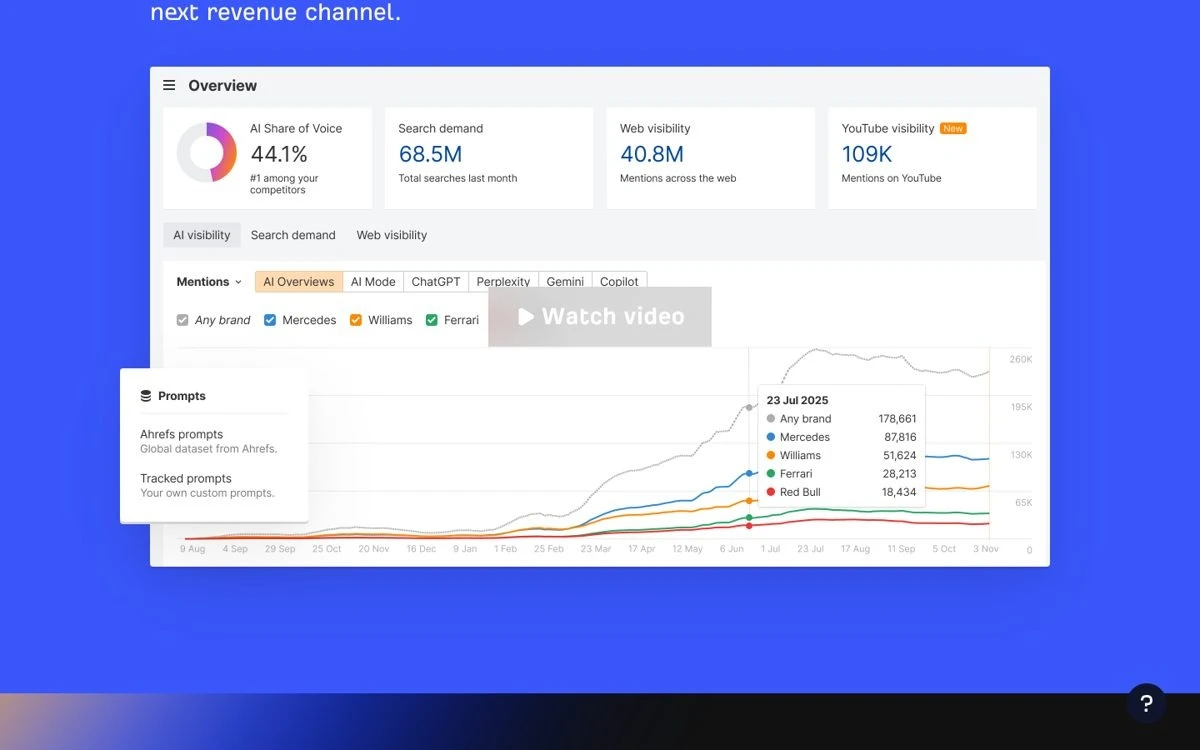The width and height of the screenshot is (1200, 750).
Task: Click the Prompts panel heading
Action: click(182, 396)
